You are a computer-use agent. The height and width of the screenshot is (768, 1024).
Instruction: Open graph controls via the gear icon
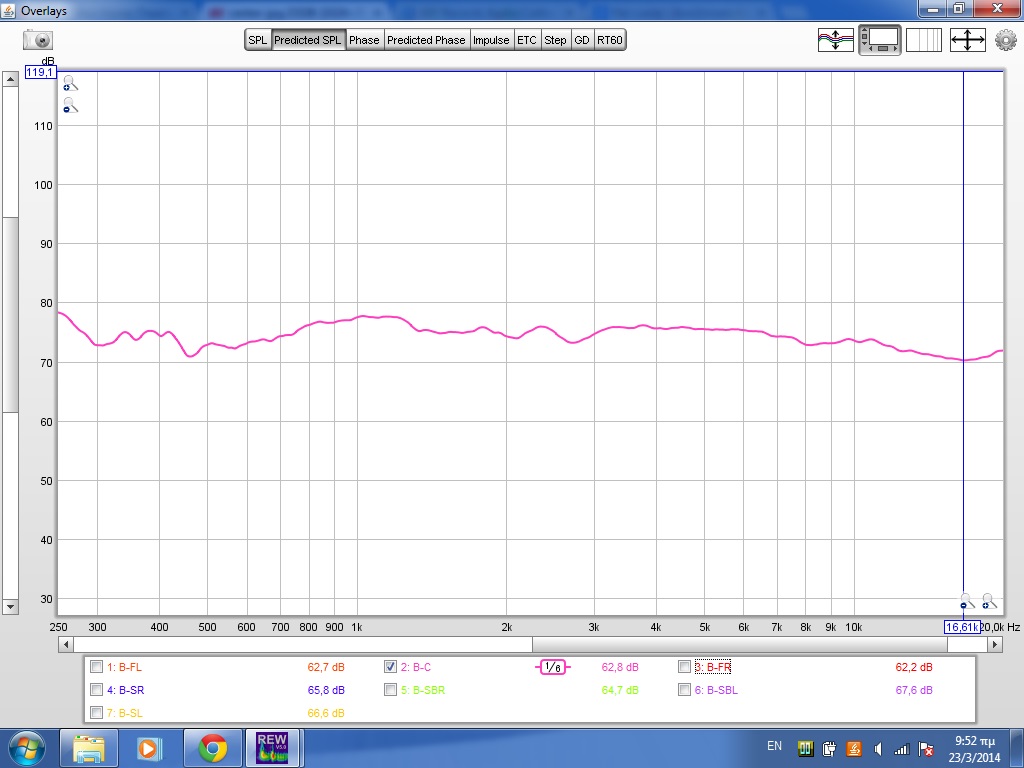tap(1005, 41)
